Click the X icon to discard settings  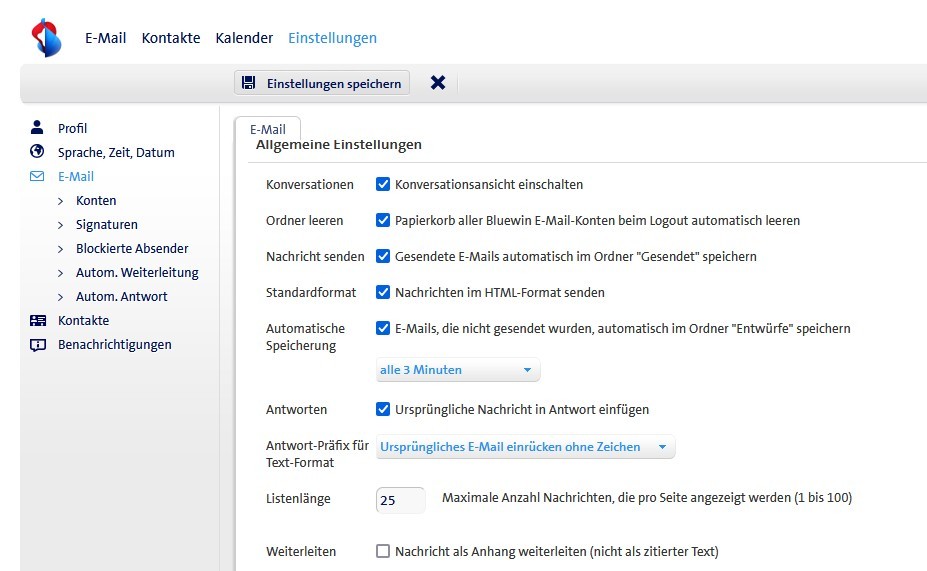pyautogui.click(x=437, y=83)
